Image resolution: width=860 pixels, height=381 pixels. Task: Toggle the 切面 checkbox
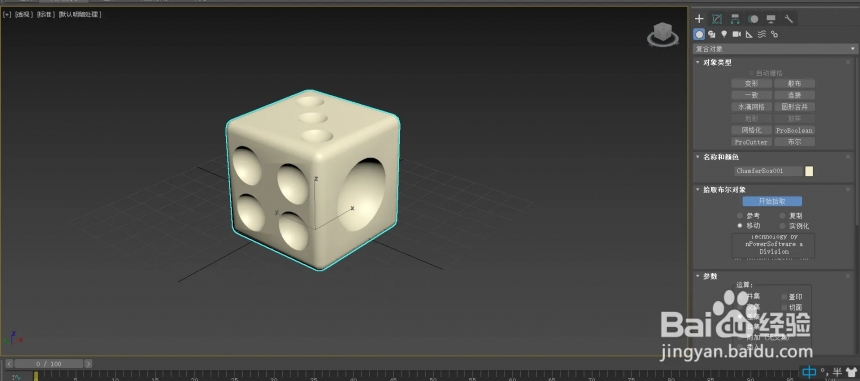tap(784, 308)
